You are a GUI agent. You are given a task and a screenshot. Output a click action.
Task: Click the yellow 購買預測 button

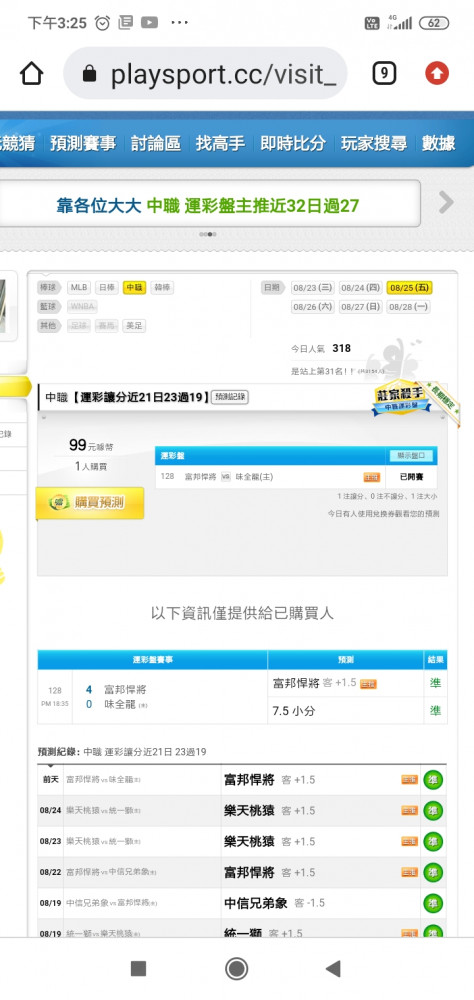[x=90, y=502]
